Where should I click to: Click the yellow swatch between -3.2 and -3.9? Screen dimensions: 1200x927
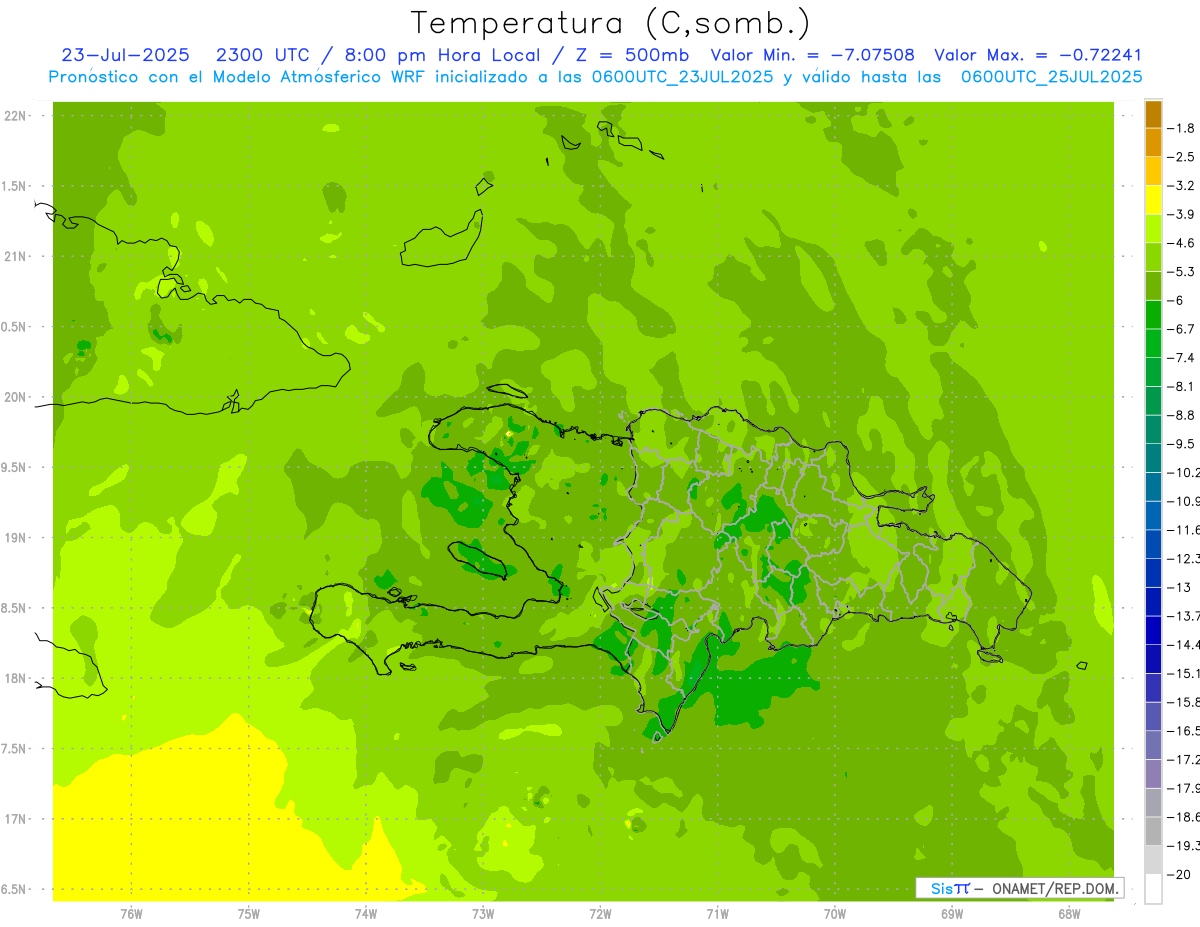click(x=1153, y=200)
